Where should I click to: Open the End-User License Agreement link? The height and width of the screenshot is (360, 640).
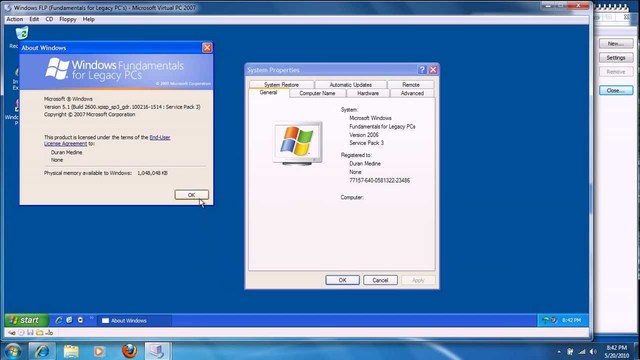coord(107,140)
